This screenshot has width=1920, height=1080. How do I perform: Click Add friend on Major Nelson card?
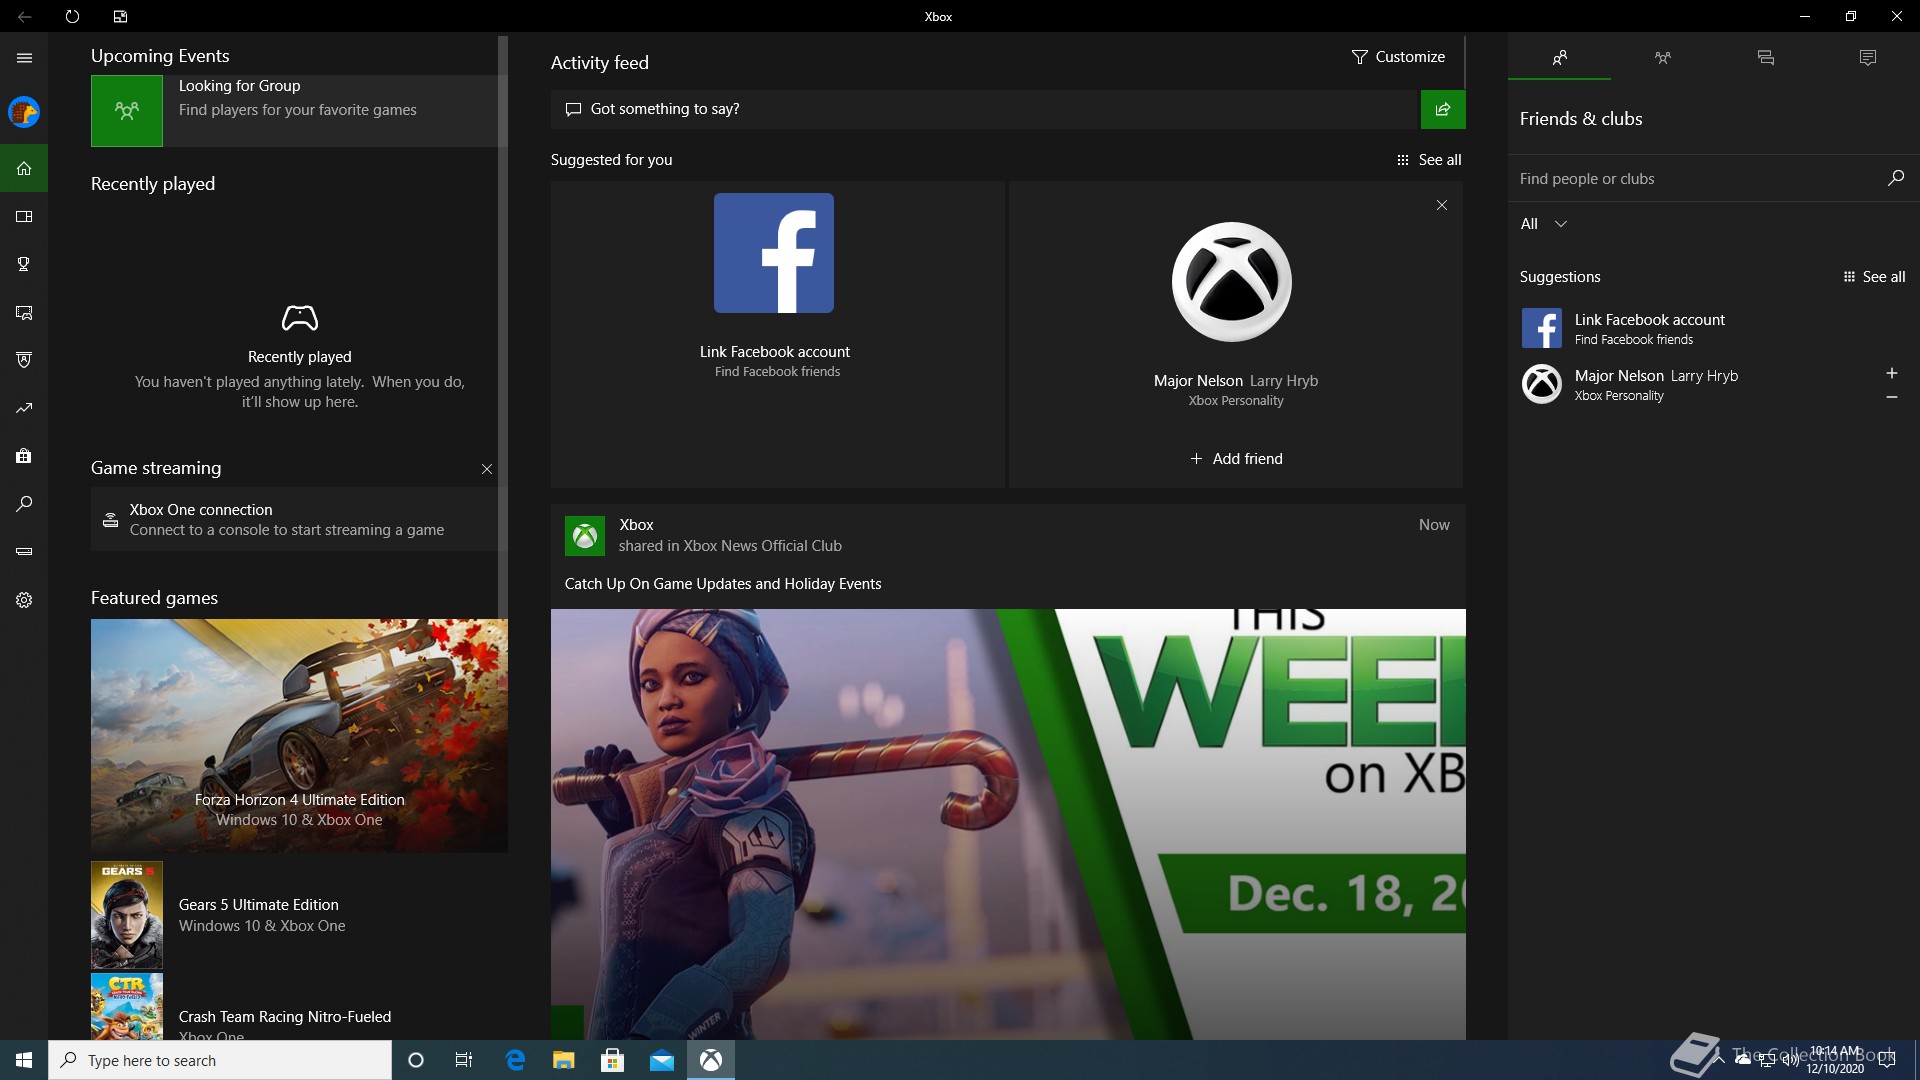[x=1236, y=459]
